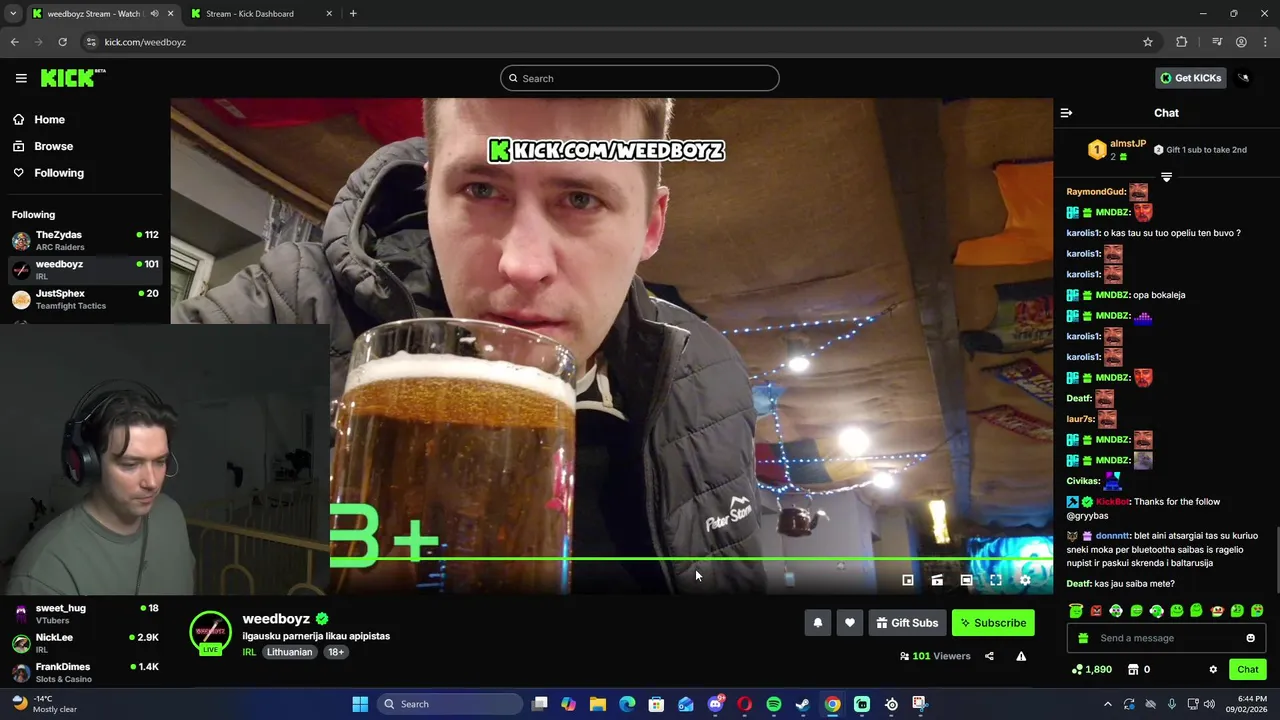Click the 18+ tag

coord(336,652)
